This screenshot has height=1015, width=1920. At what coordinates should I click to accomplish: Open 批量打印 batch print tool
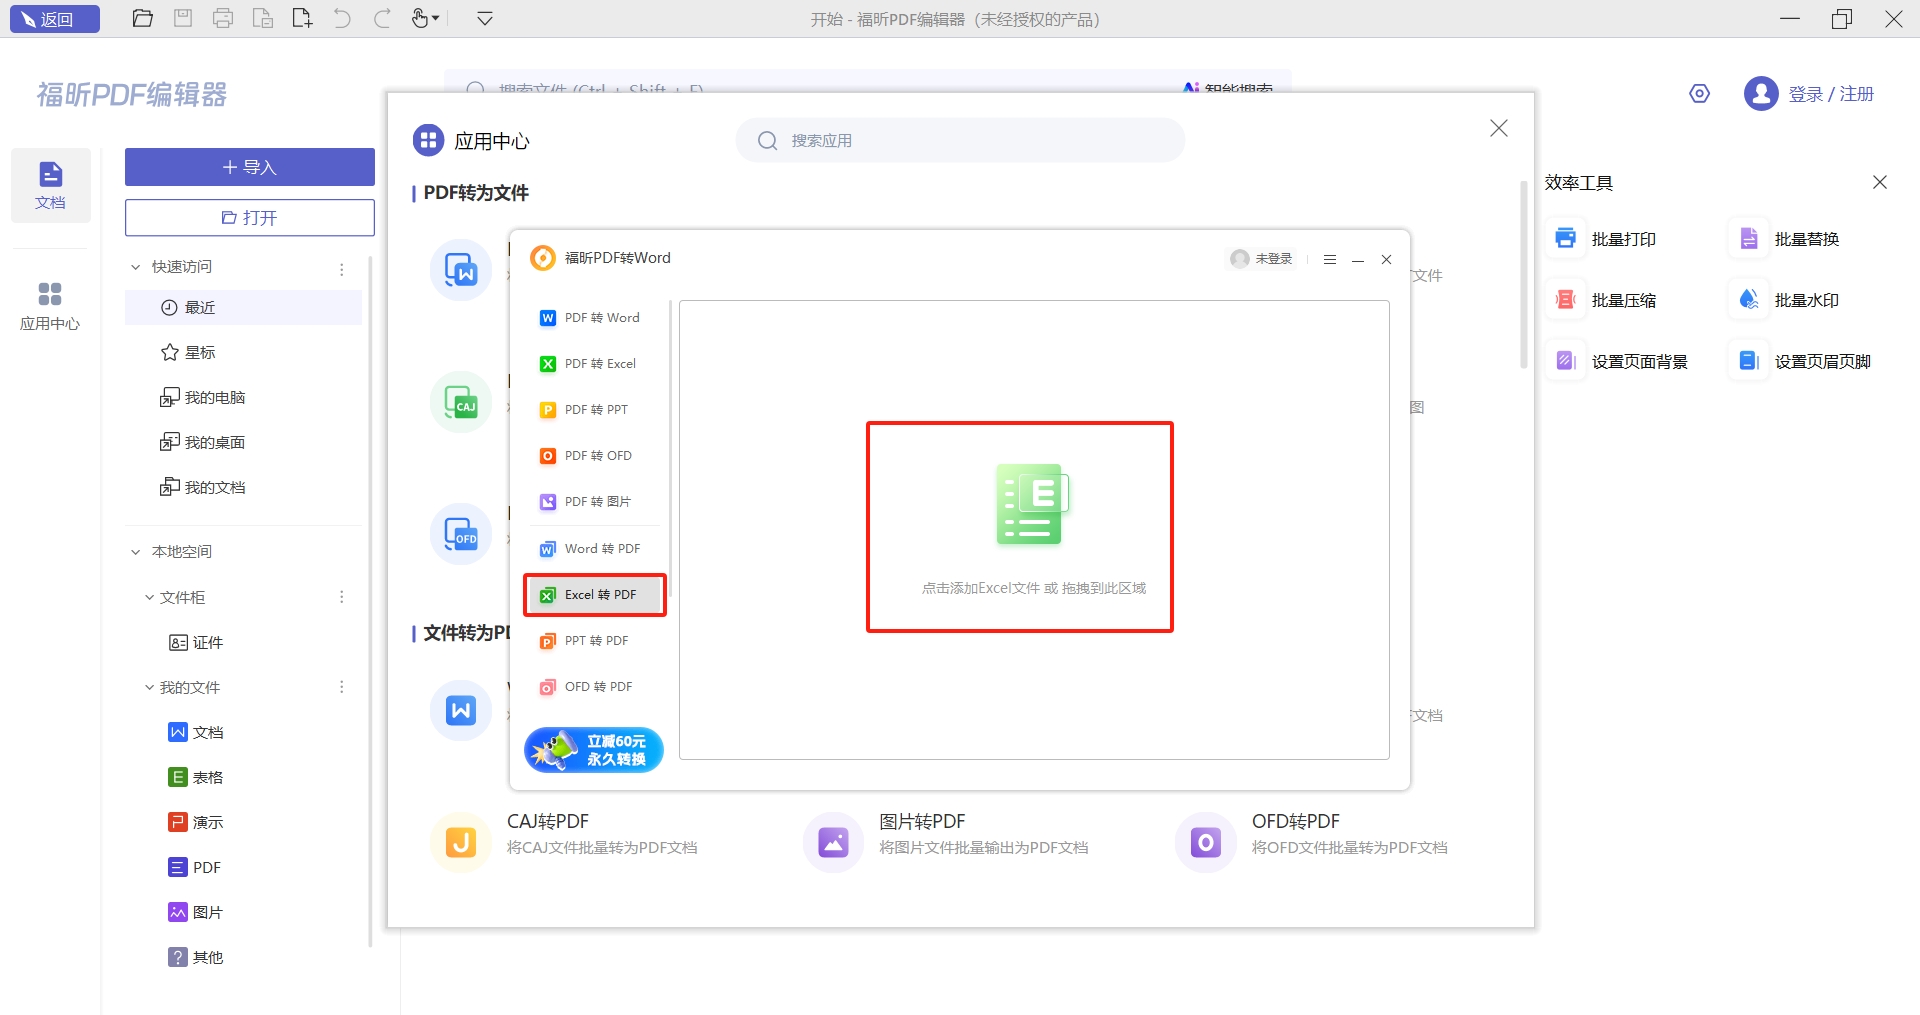pos(1606,239)
